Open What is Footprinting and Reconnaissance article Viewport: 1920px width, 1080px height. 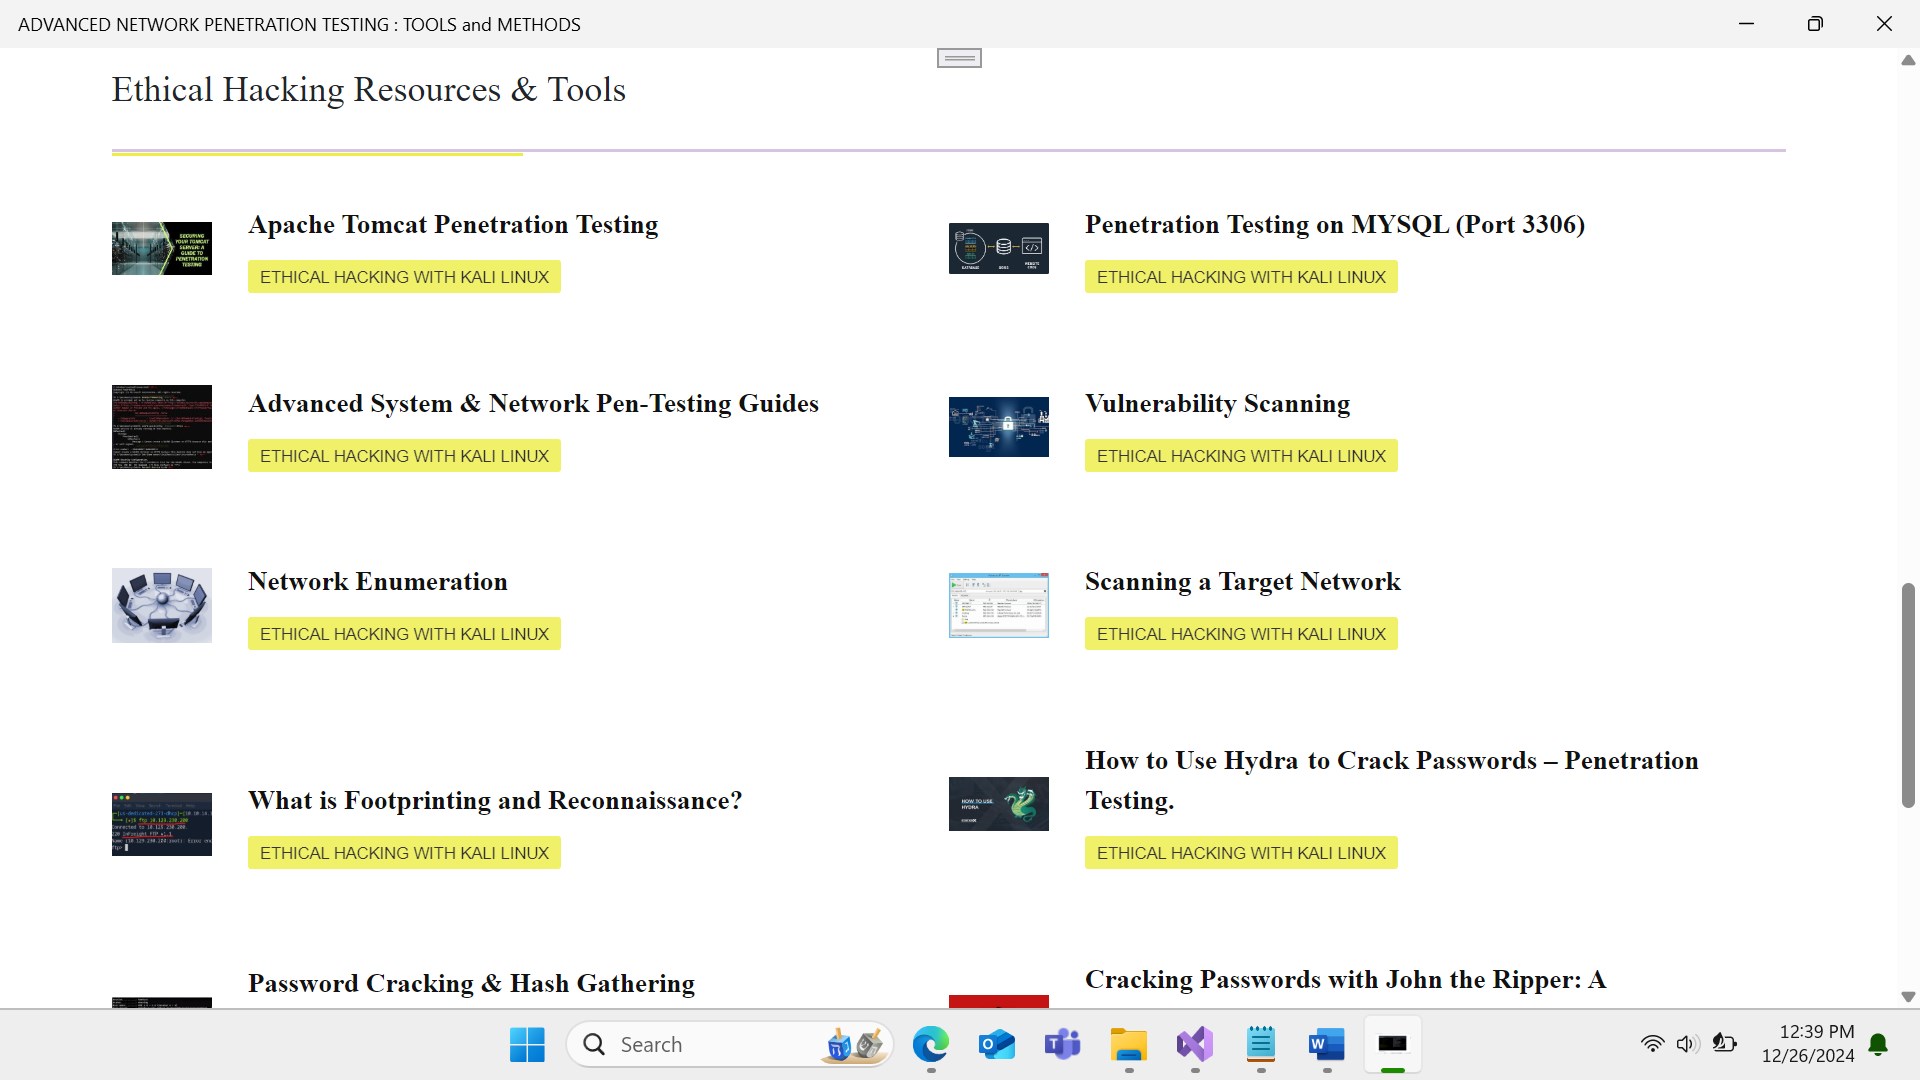[495, 801]
